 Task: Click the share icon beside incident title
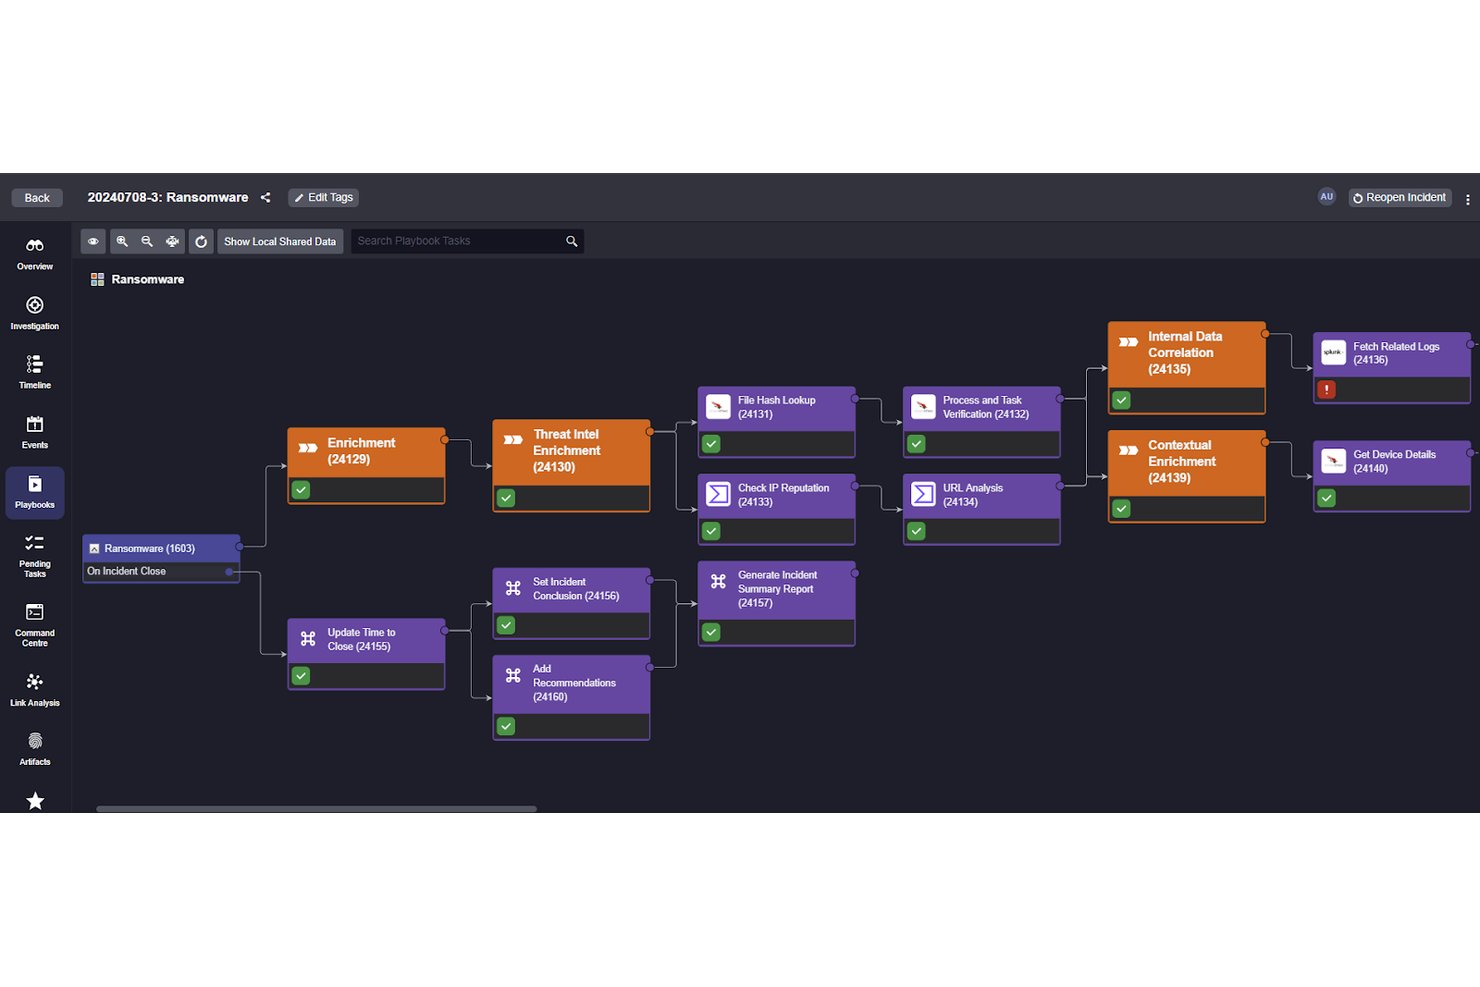click(266, 198)
